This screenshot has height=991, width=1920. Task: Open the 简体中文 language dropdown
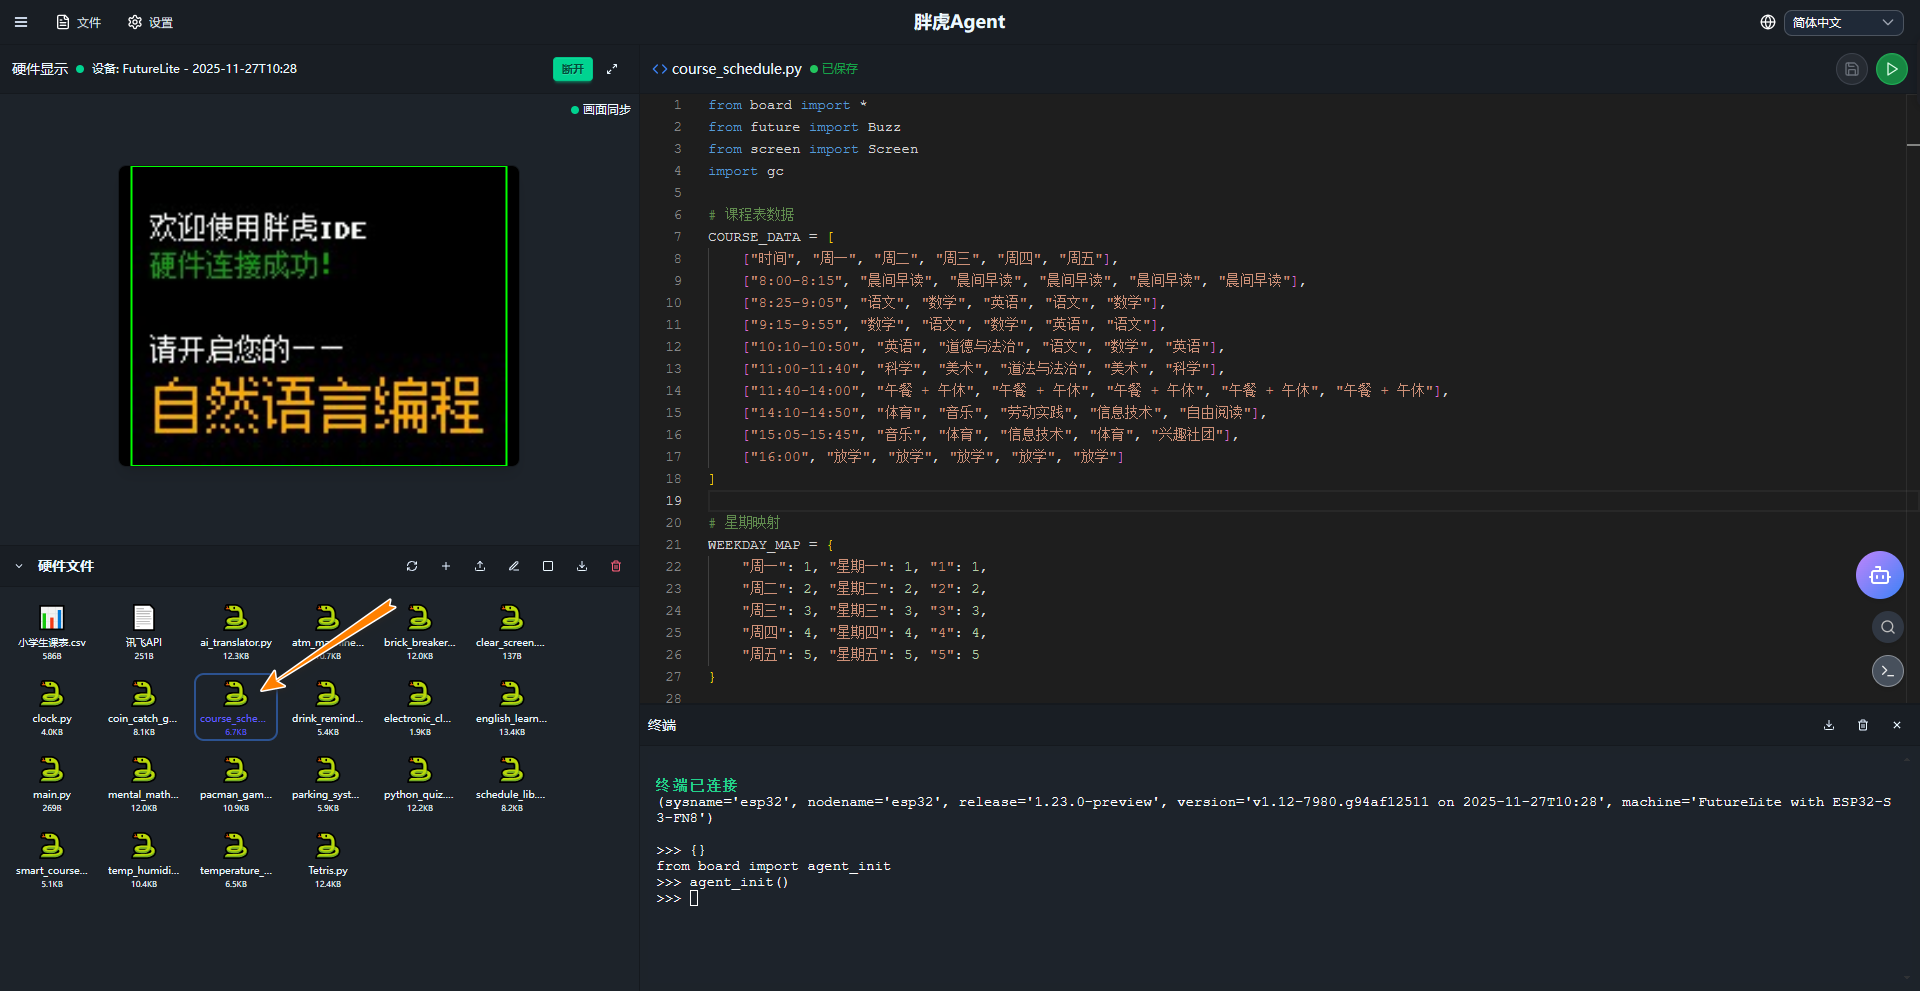pyautogui.click(x=1842, y=22)
